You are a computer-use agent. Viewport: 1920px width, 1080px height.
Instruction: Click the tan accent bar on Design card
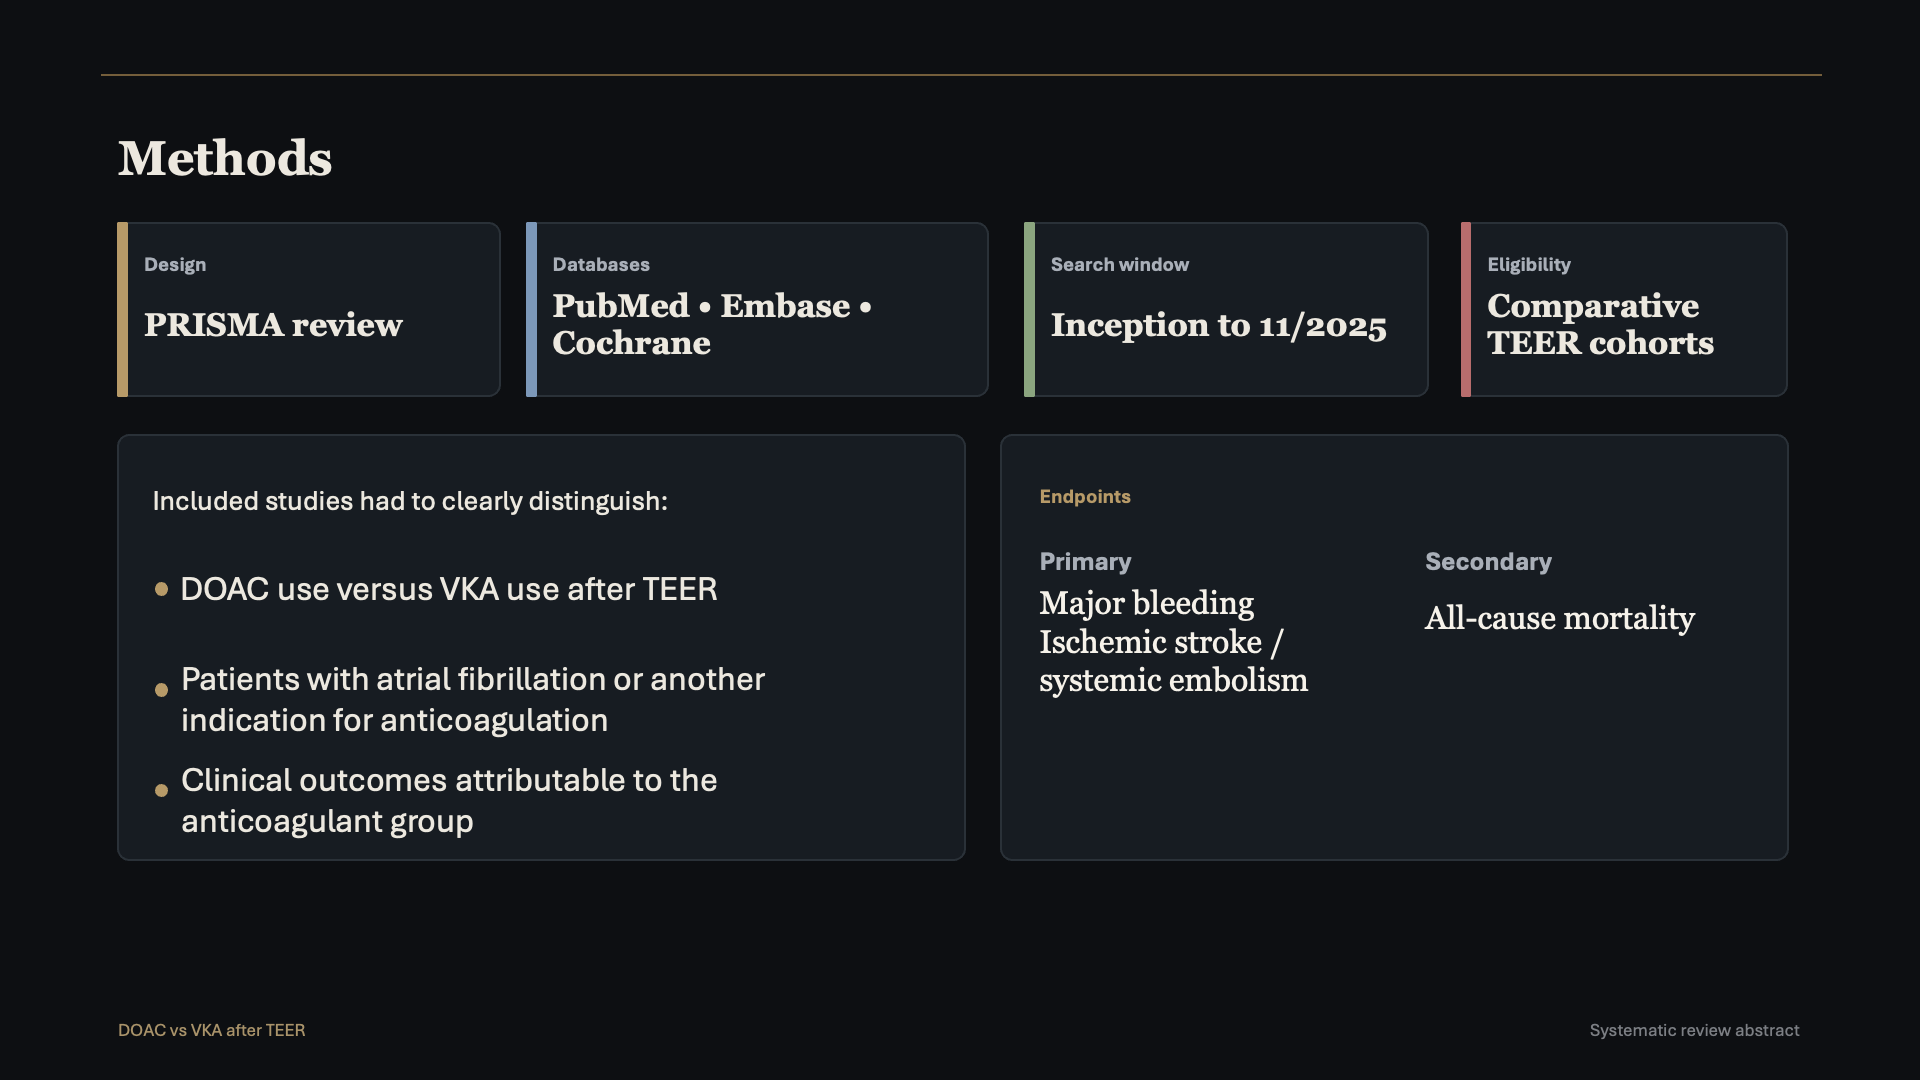click(x=122, y=310)
